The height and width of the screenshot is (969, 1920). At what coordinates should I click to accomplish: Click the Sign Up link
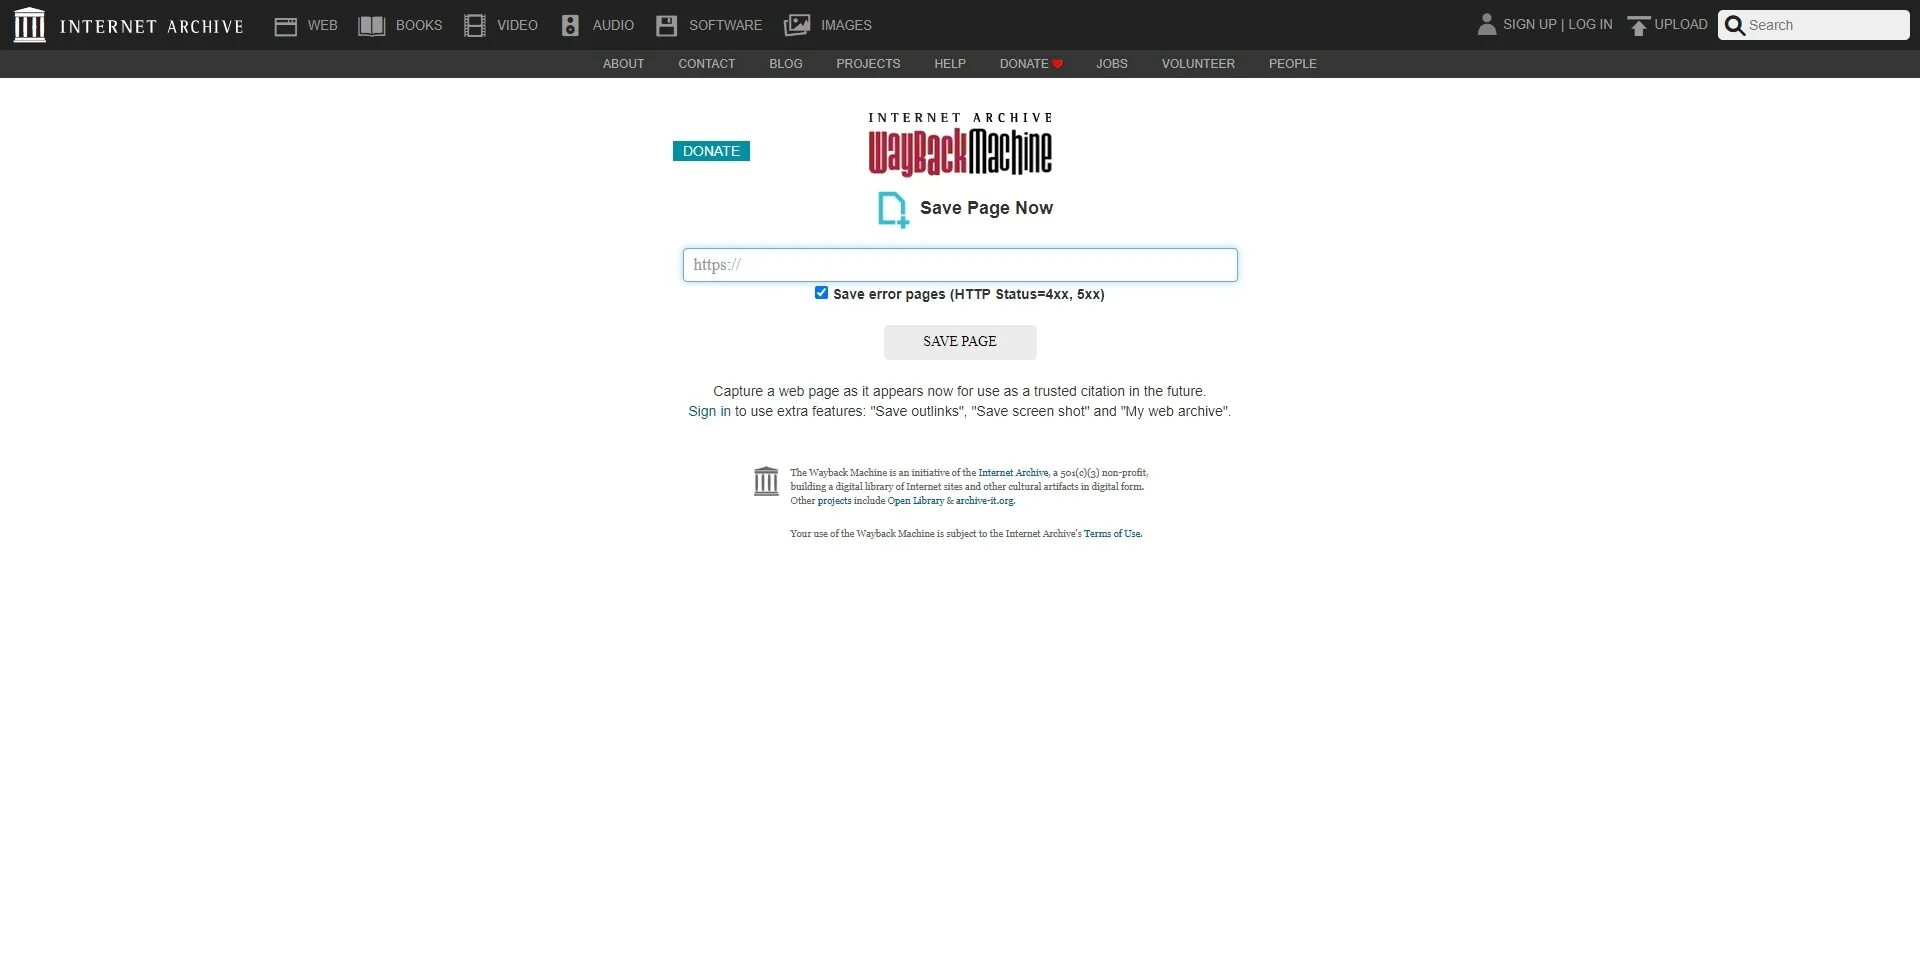pos(1530,24)
